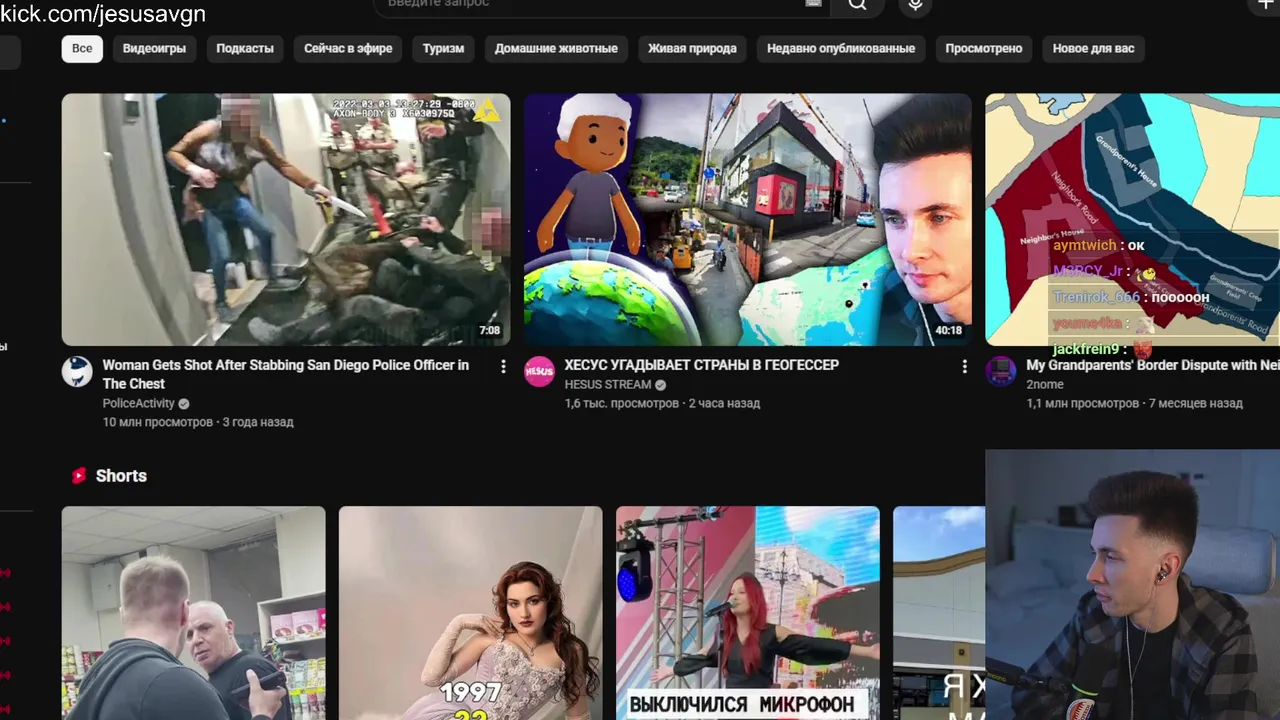This screenshot has width=1280, height=720.
Task: Open the San Diego police video thumbnail
Action: (x=286, y=220)
